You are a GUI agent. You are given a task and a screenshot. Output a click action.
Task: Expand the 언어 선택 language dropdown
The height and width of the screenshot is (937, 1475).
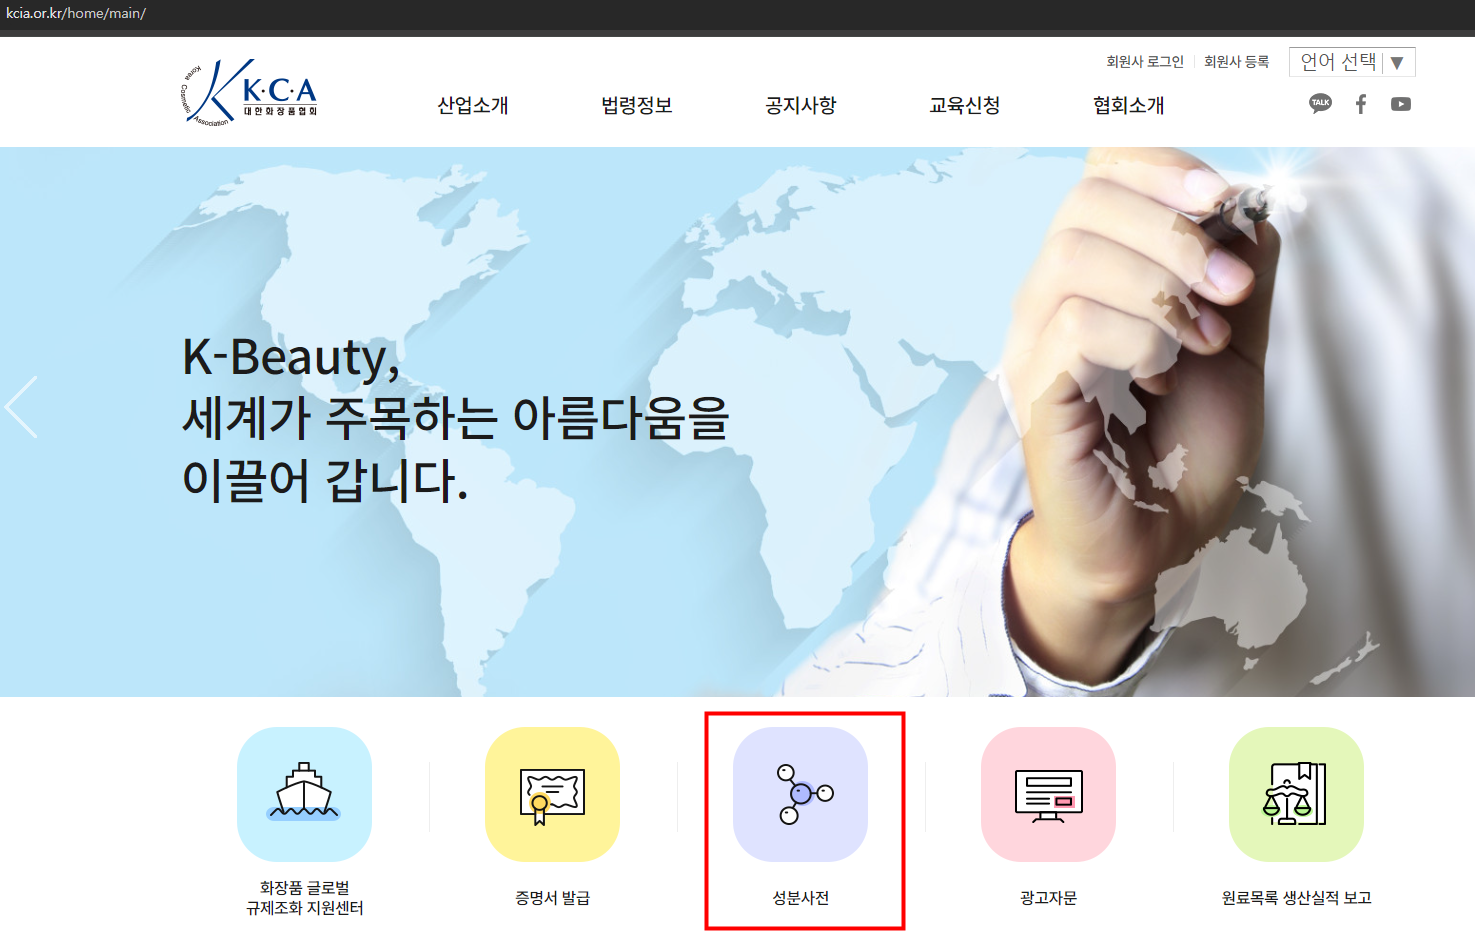point(1352,62)
